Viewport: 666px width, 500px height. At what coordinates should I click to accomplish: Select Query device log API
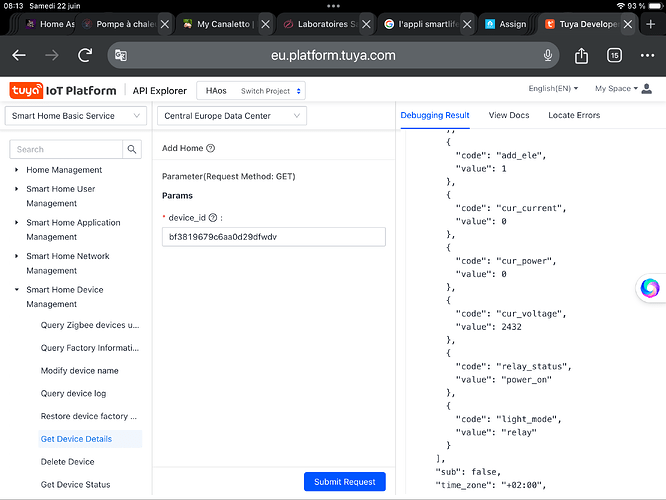[x=73, y=393]
